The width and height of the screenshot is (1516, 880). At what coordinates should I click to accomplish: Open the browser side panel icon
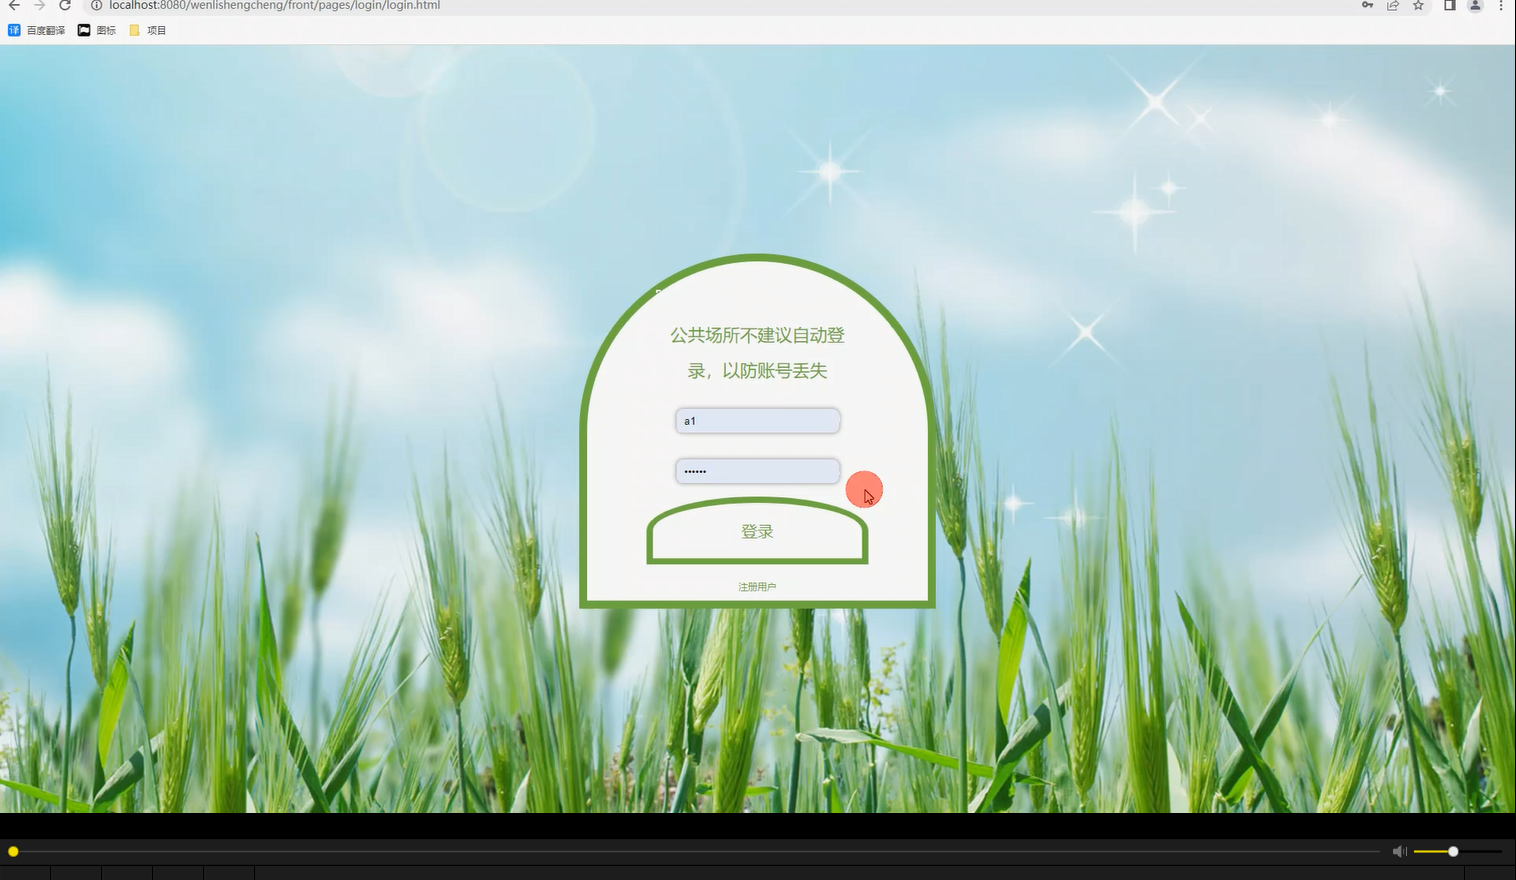tap(1449, 6)
